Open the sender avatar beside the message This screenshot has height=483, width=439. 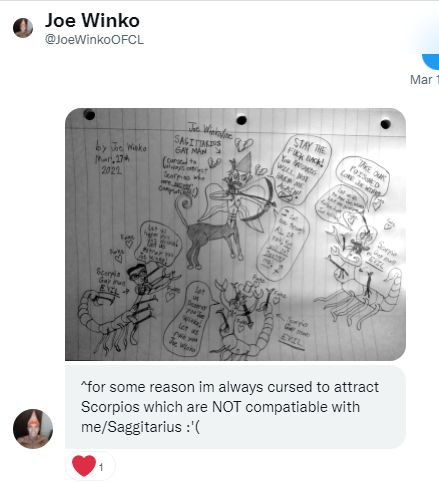coord(33,429)
